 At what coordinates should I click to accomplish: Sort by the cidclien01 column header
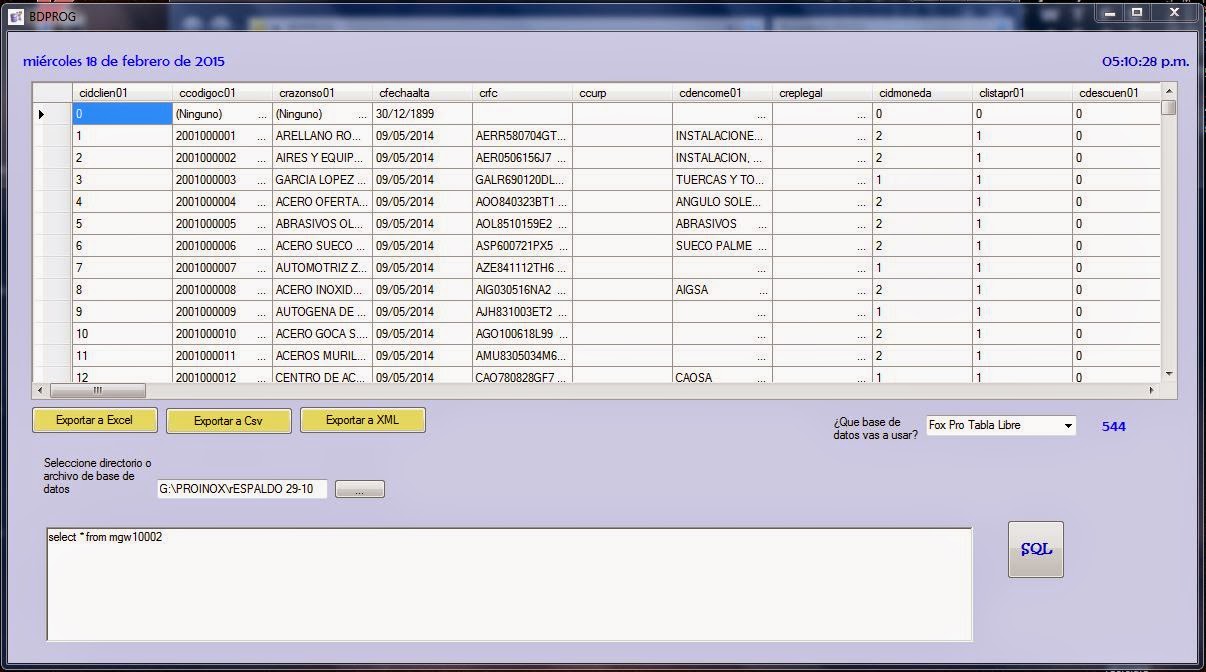[122, 93]
